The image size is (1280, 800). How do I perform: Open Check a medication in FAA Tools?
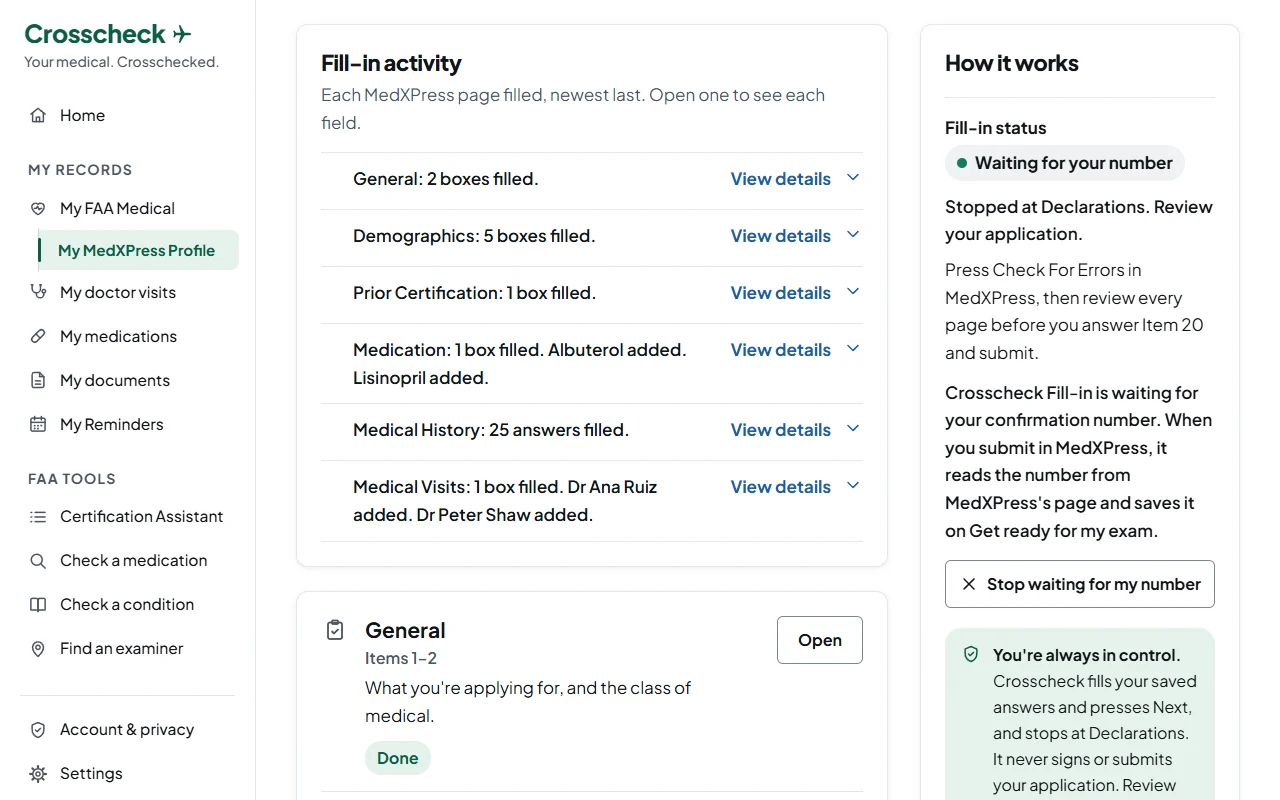coord(129,560)
